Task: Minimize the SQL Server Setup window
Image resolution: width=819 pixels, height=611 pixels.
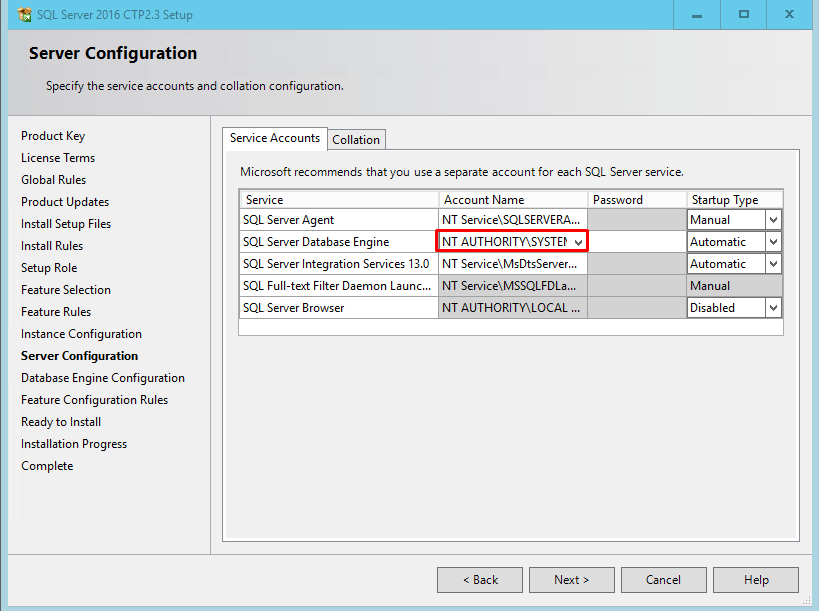Action: pos(696,15)
